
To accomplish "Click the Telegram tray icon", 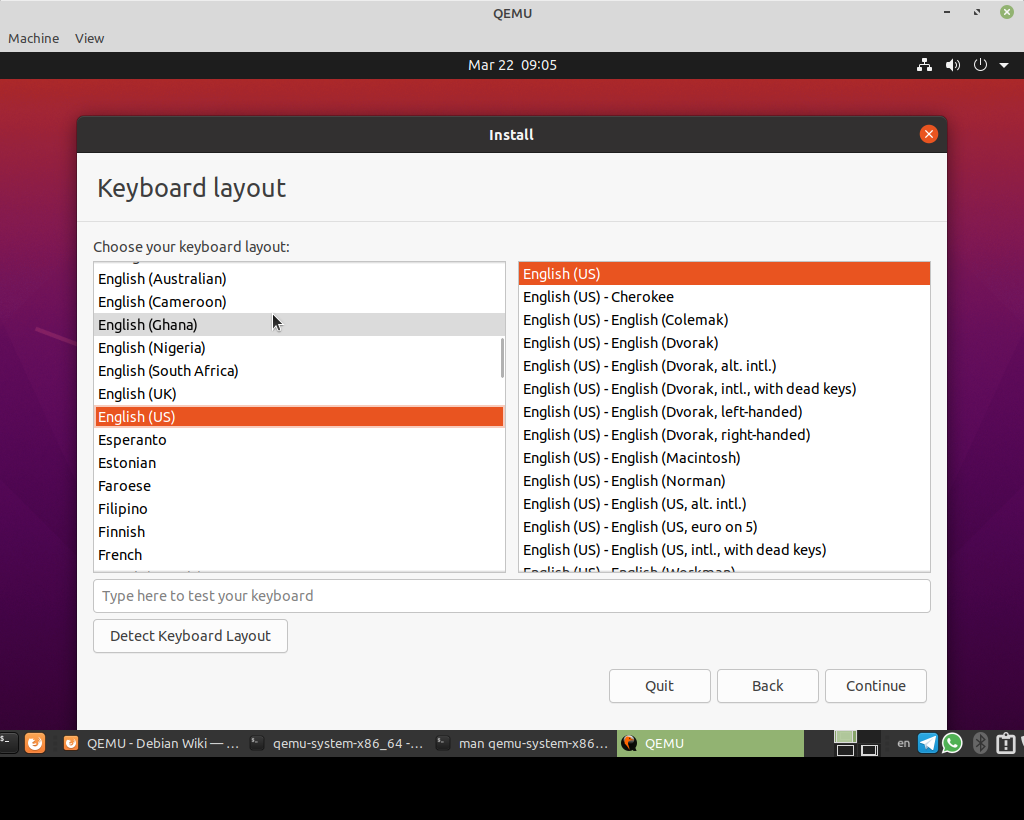I will [x=927, y=743].
